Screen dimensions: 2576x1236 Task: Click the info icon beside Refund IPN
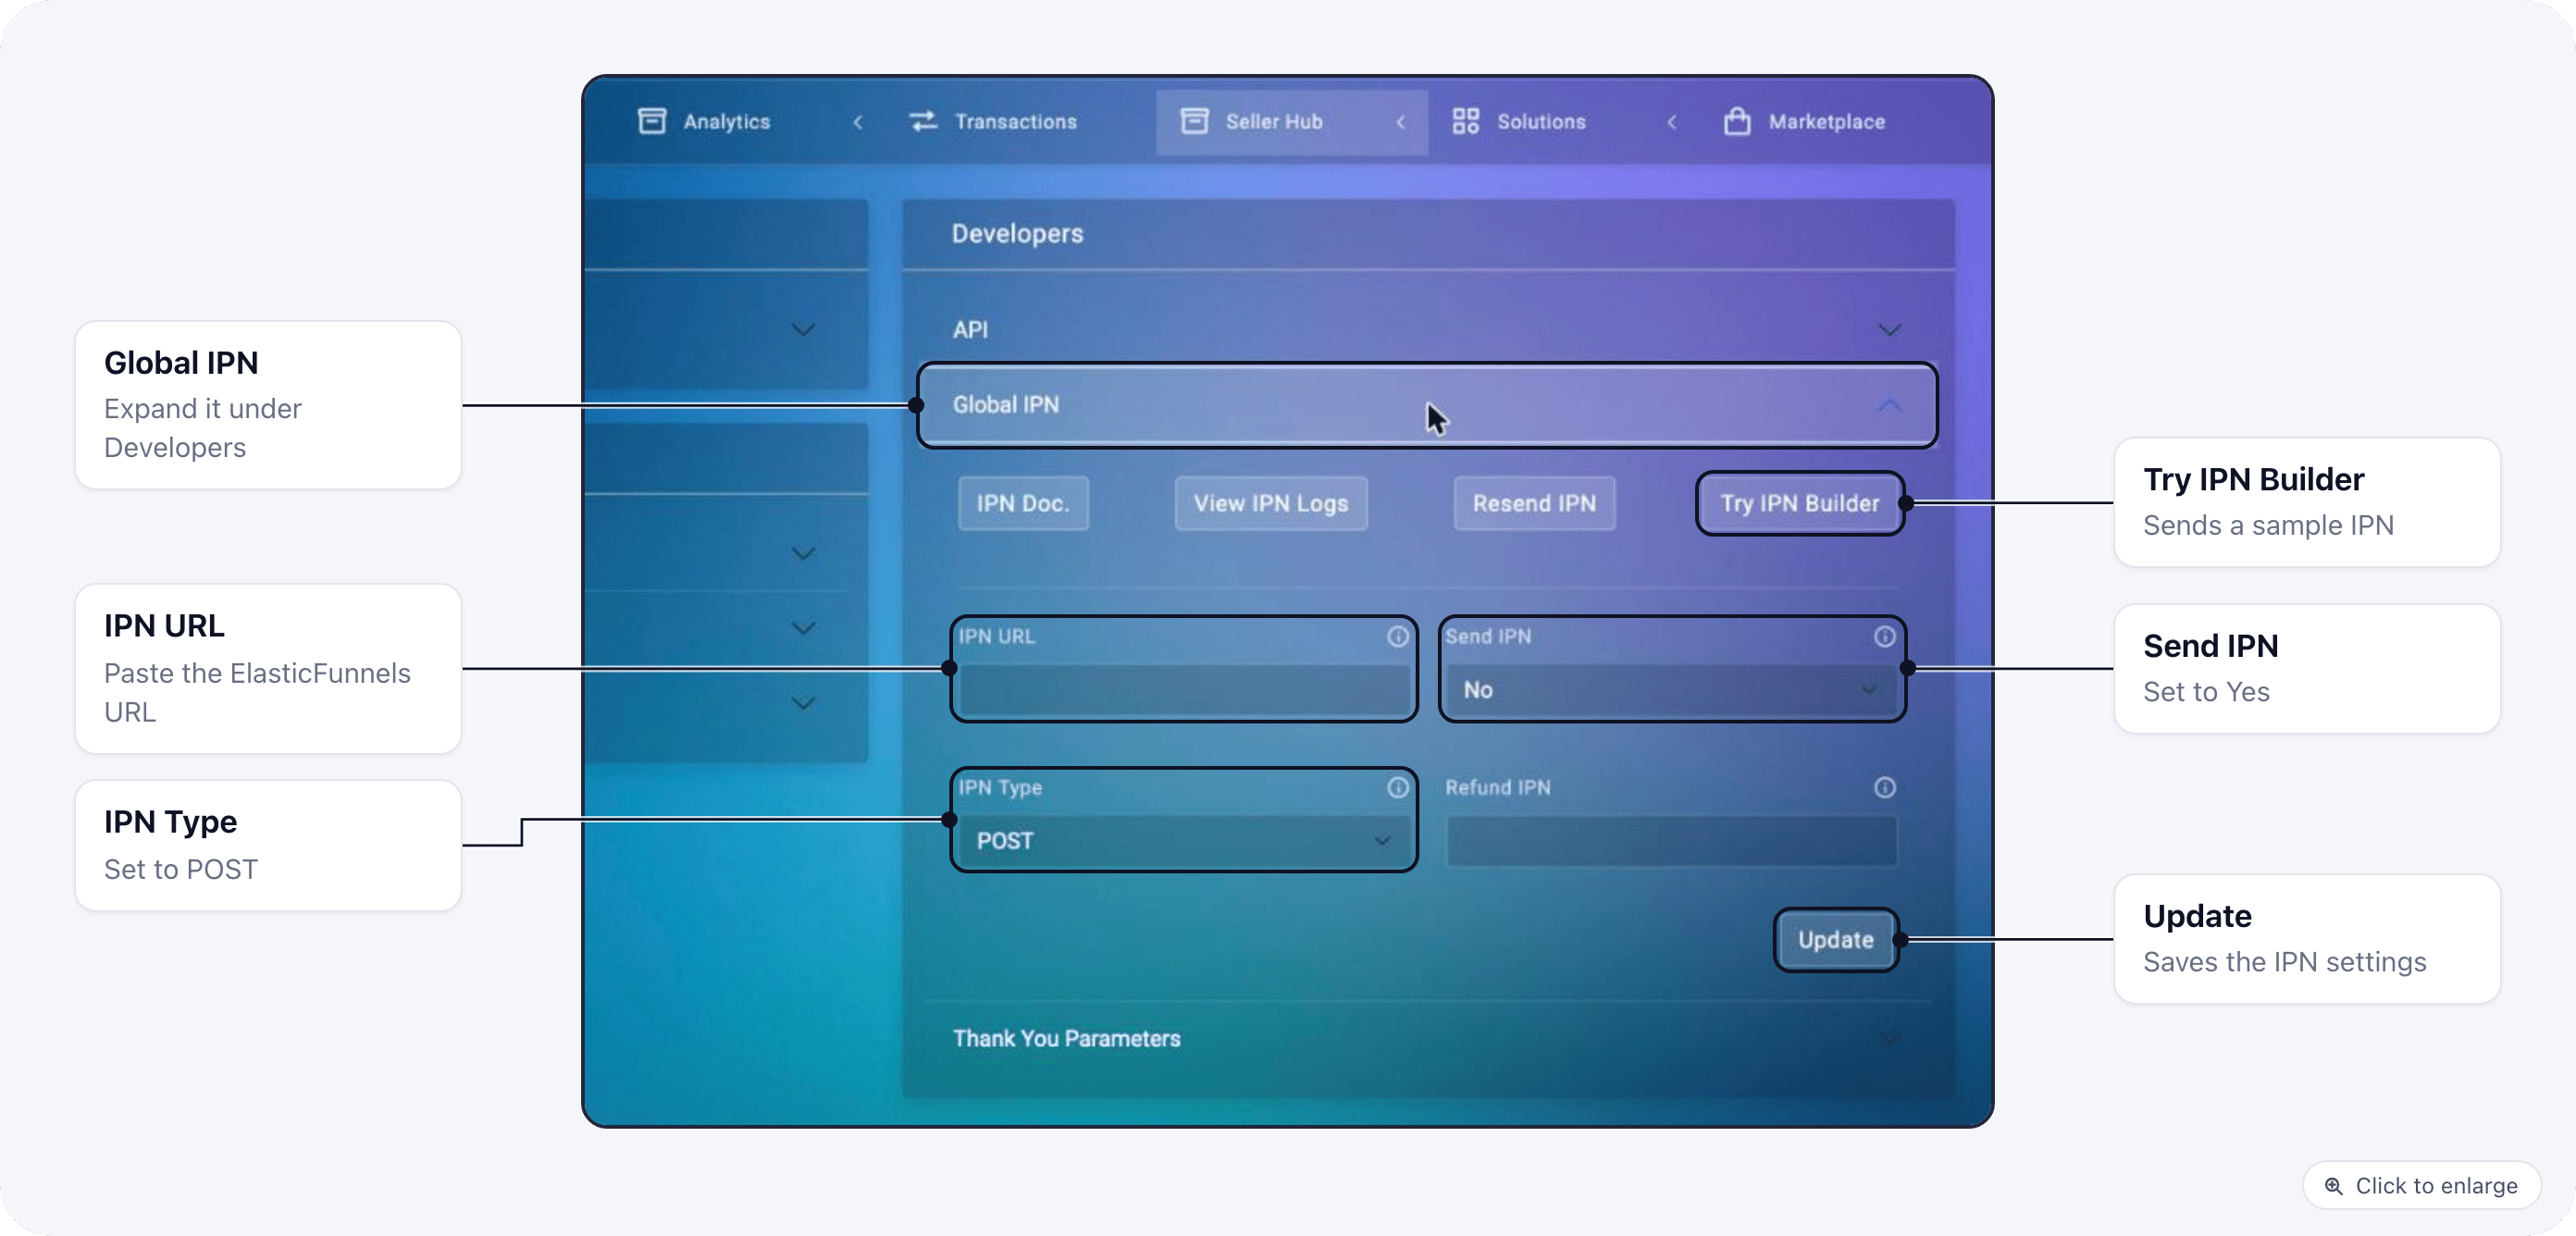click(x=1884, y=787)
